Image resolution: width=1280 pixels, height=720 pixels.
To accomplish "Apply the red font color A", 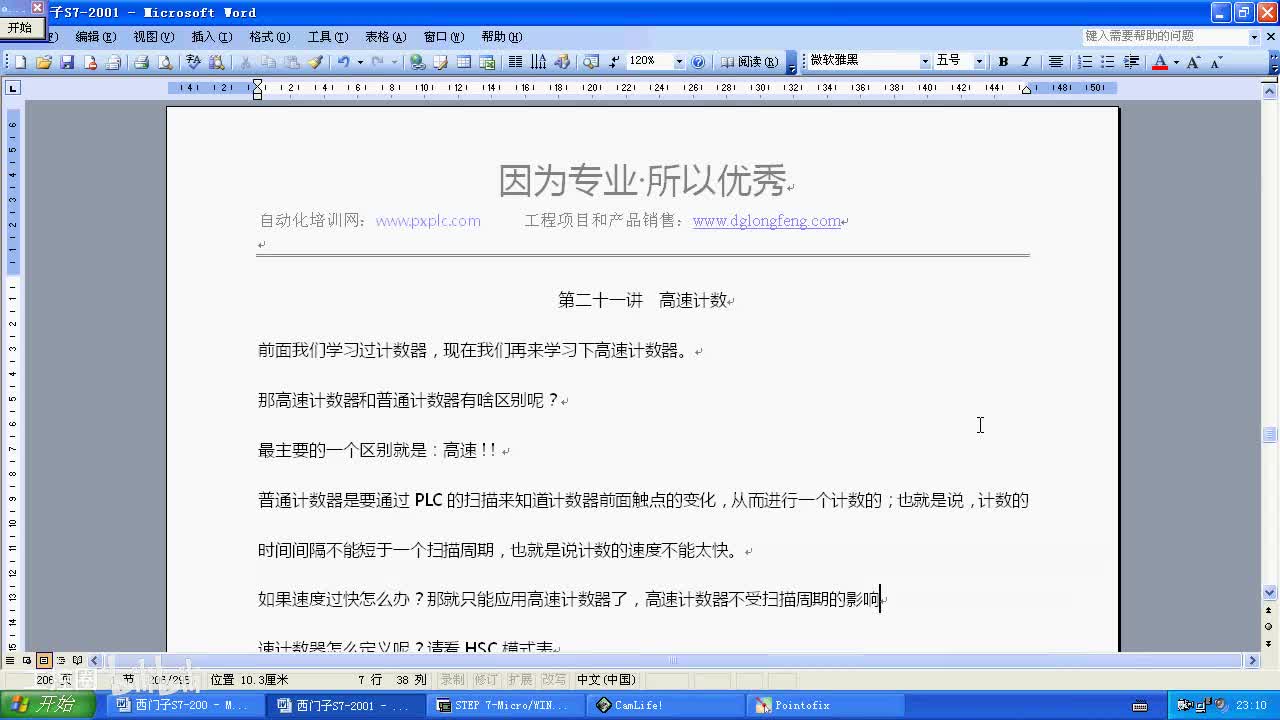I will pos(1160,62).
